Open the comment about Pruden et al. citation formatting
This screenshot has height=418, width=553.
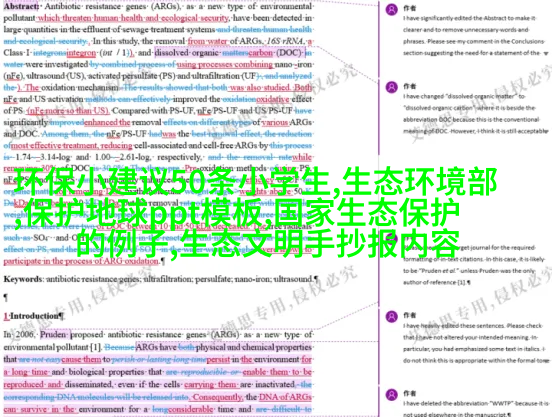pos(473,265)
